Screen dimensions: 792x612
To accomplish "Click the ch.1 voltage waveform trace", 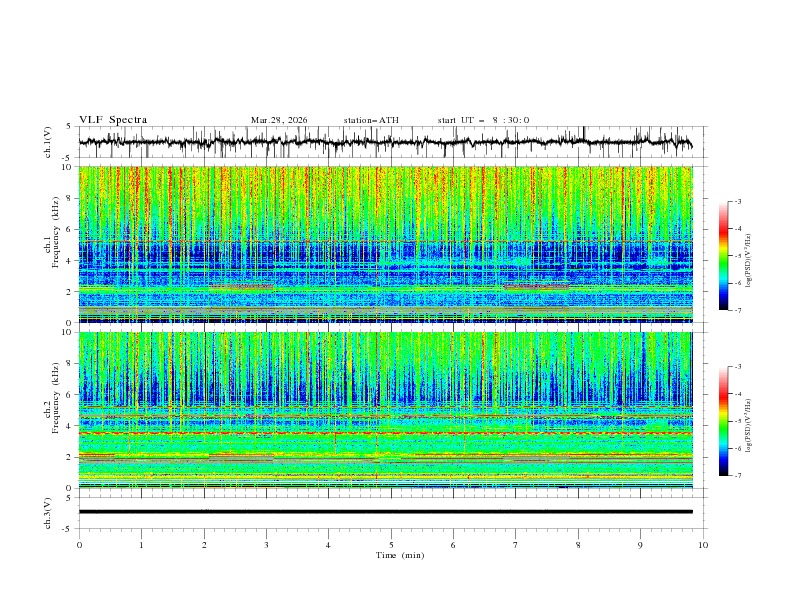I will [385, 142].
